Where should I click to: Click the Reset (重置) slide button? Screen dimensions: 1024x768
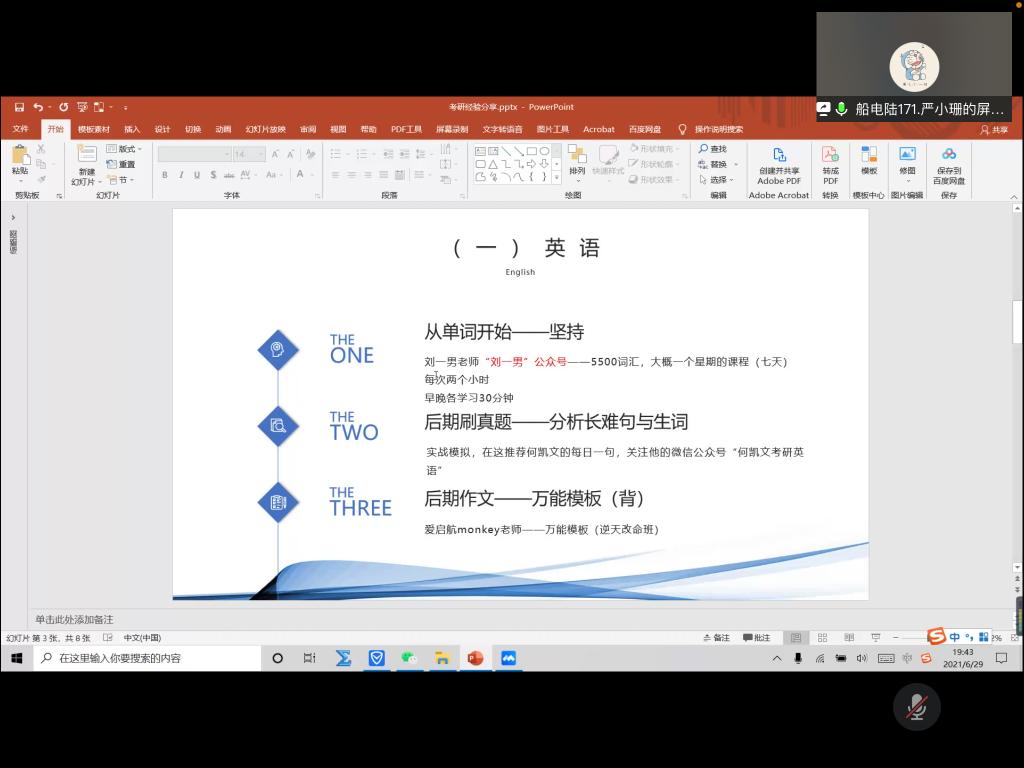(x=122, y=164)
